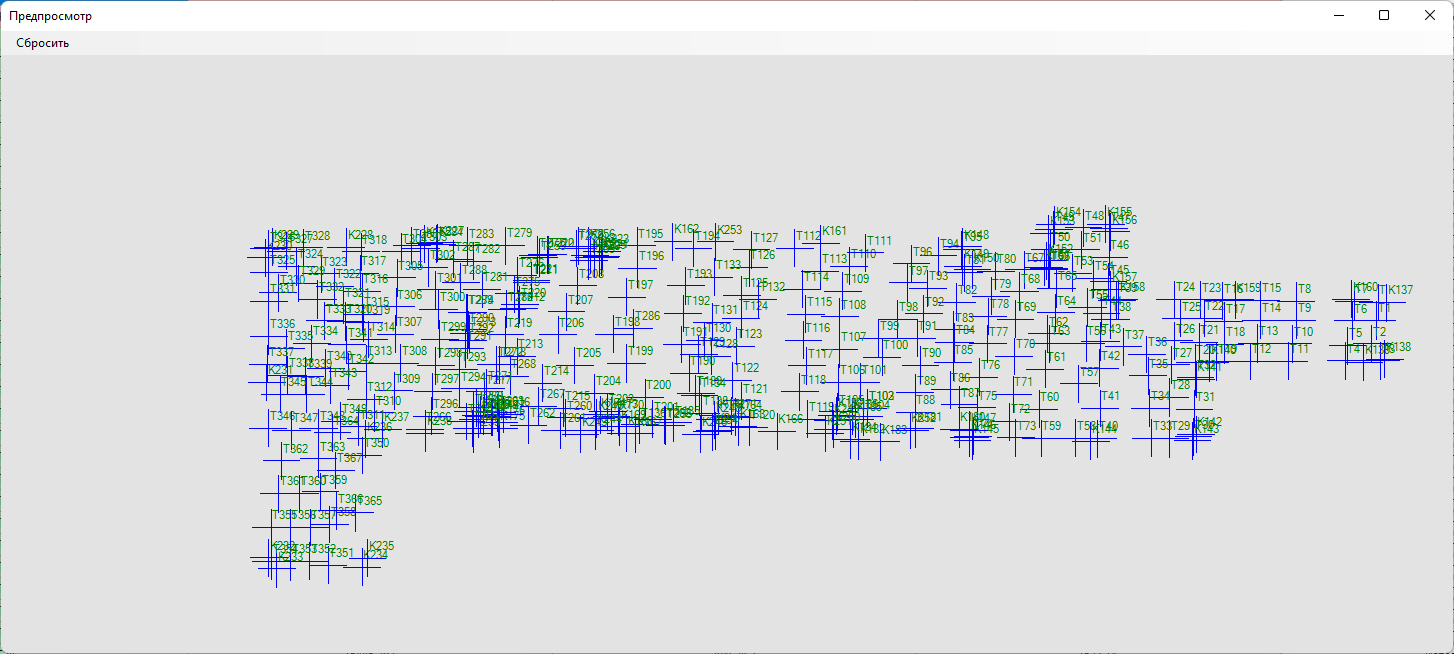
Task: Select the T96 marker label
Action: [x=923, y=252]
